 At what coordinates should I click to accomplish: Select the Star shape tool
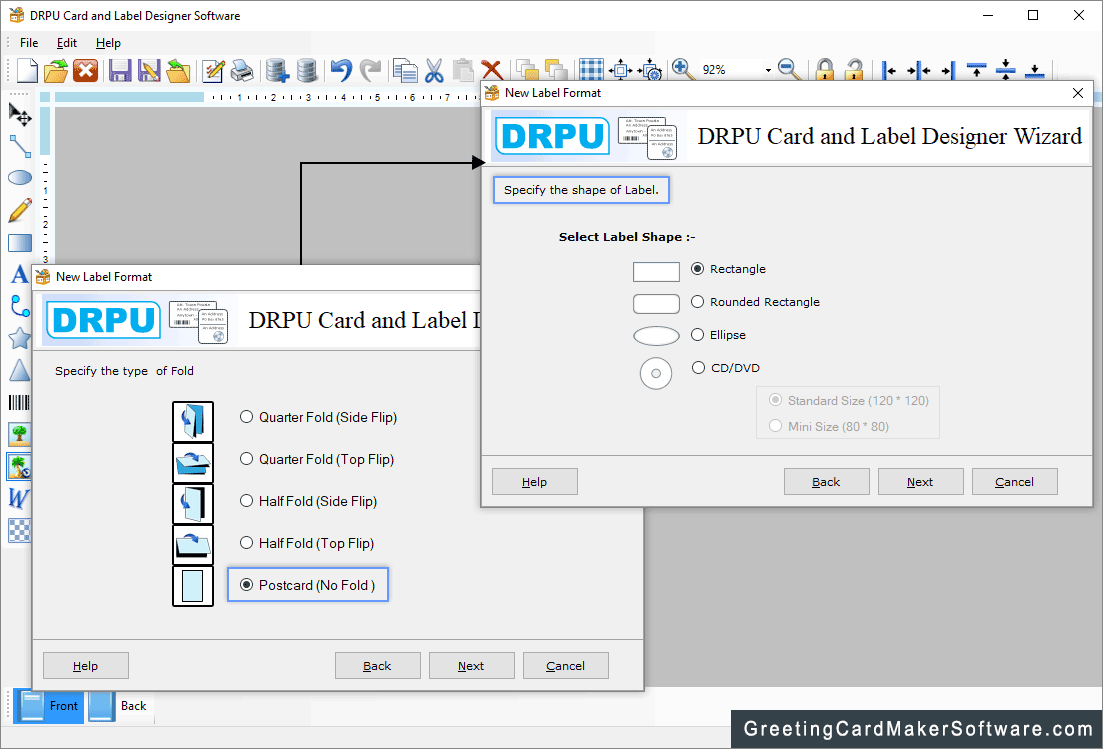click(x=19, y=338)
